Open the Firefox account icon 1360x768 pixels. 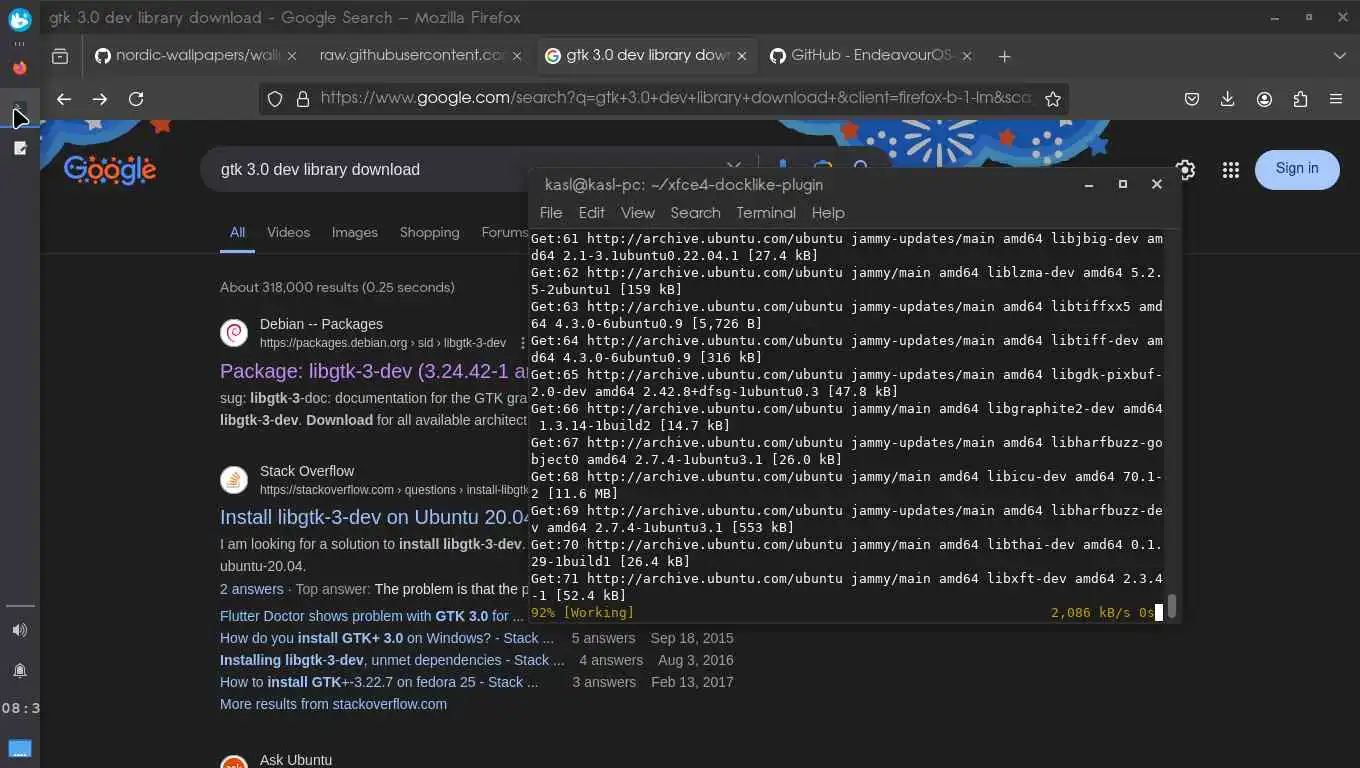coord(1264,99)
